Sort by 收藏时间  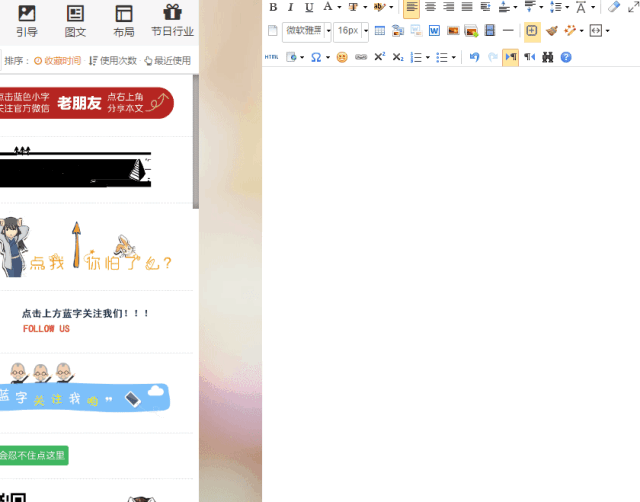[x=58, y=61]
